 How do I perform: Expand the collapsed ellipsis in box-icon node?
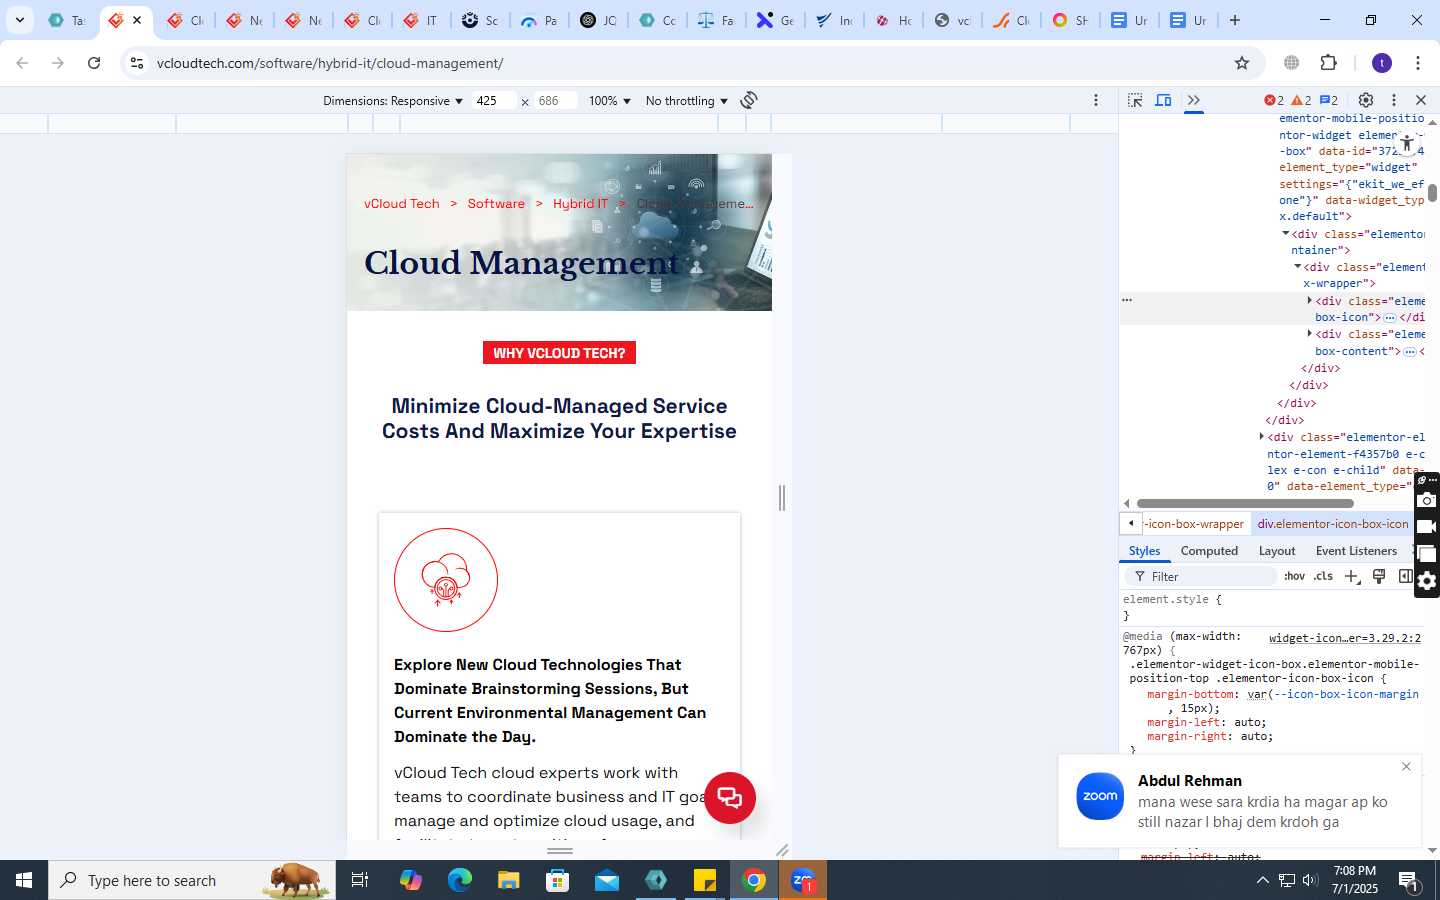tap(1390, 317)
